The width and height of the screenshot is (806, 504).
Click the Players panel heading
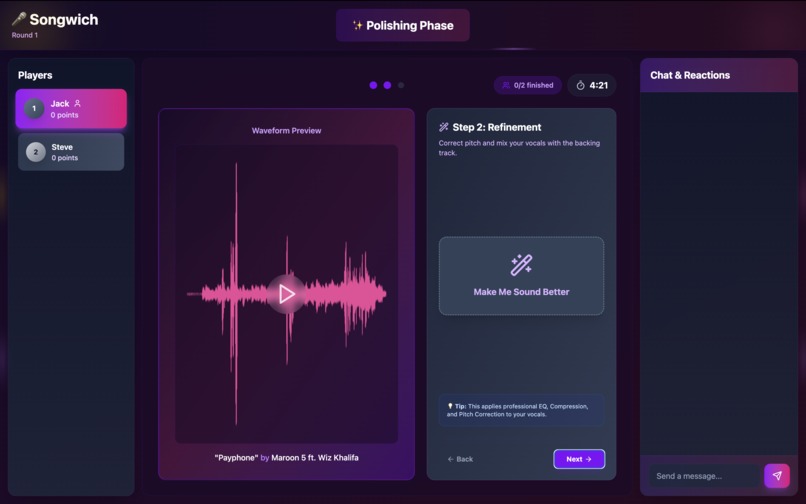click(35, 75)
